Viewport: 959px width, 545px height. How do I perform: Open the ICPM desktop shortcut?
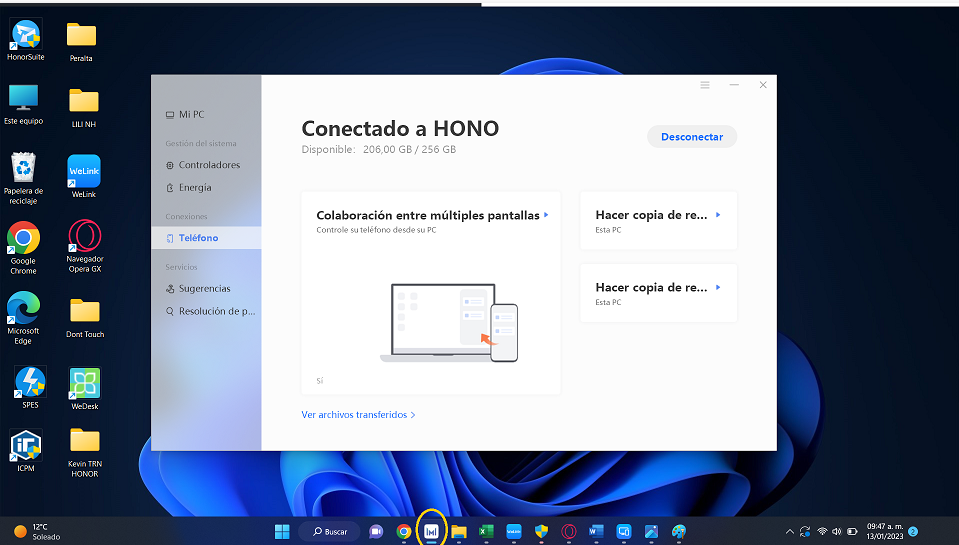(x=25, y=445)
